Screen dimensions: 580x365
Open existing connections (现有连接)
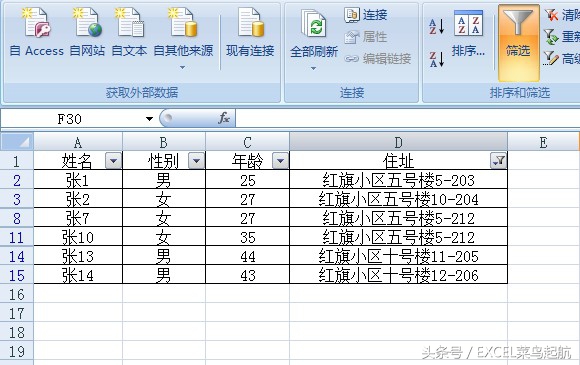coord(250,33)
